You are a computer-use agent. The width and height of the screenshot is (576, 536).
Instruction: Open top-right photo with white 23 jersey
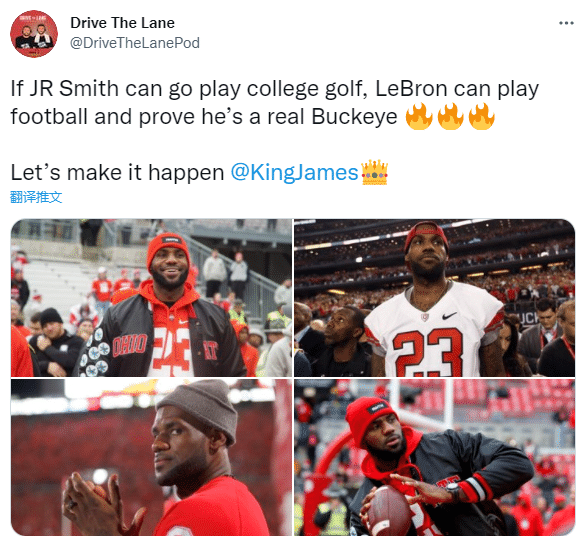[434, 298]
